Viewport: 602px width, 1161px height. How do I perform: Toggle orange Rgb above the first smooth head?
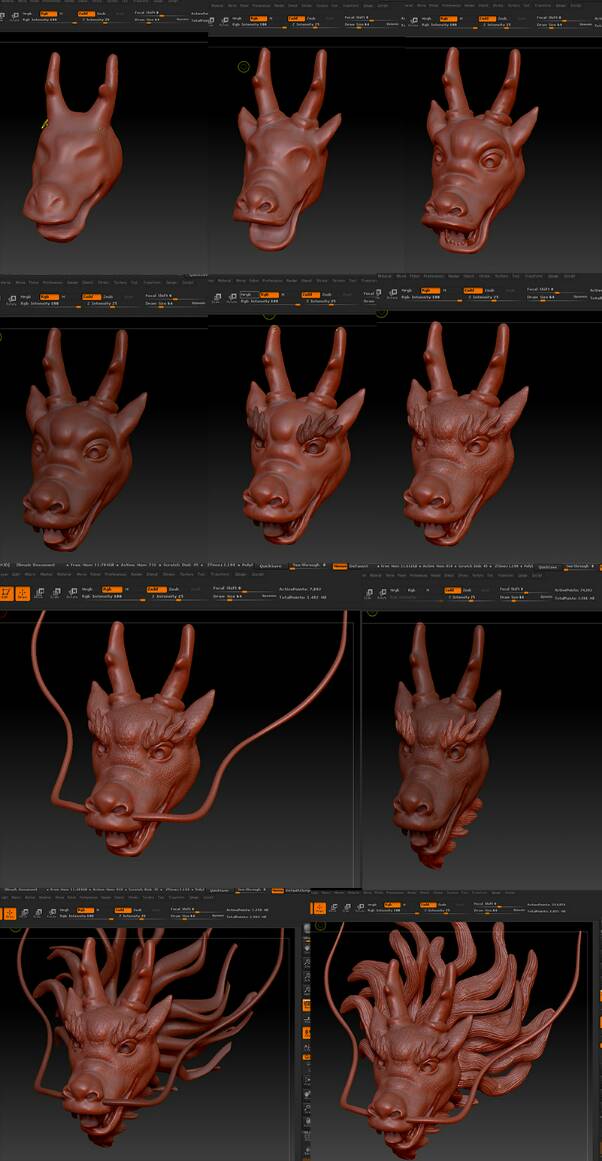(x=48, y=14)
